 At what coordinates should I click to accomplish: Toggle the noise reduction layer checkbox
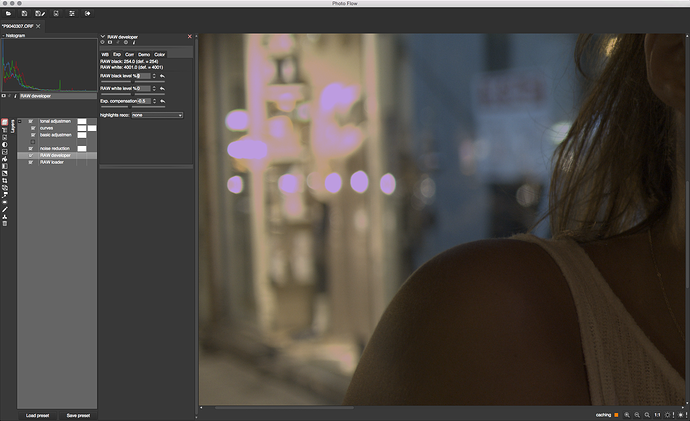(32, 149)
